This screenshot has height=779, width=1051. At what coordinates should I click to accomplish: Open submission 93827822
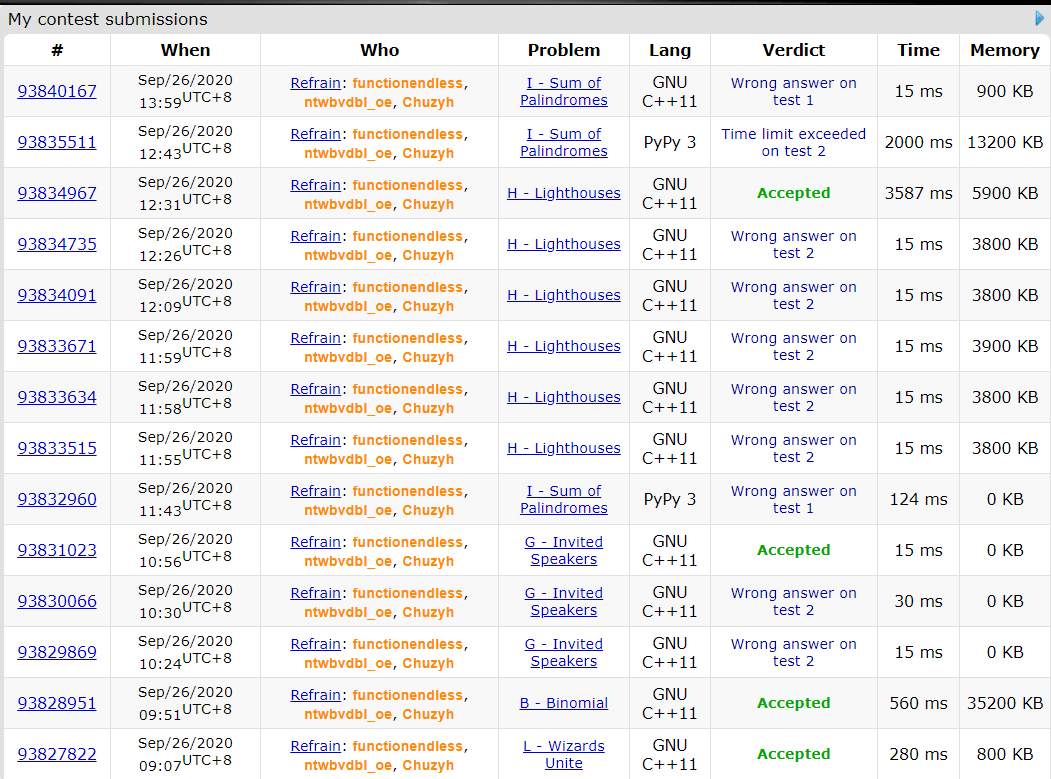(57, 755)
